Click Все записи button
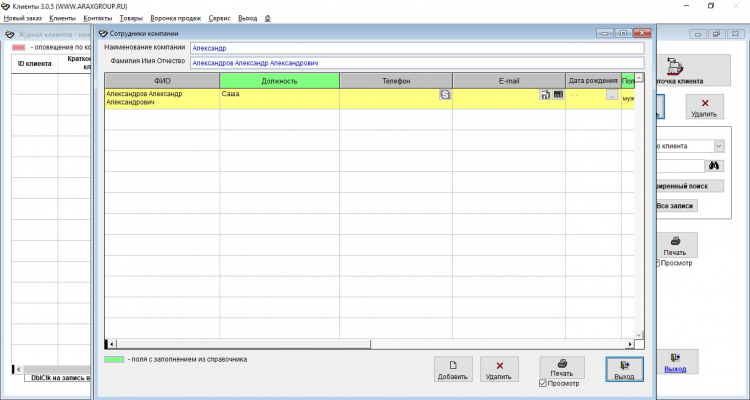 tap(676, 206)
